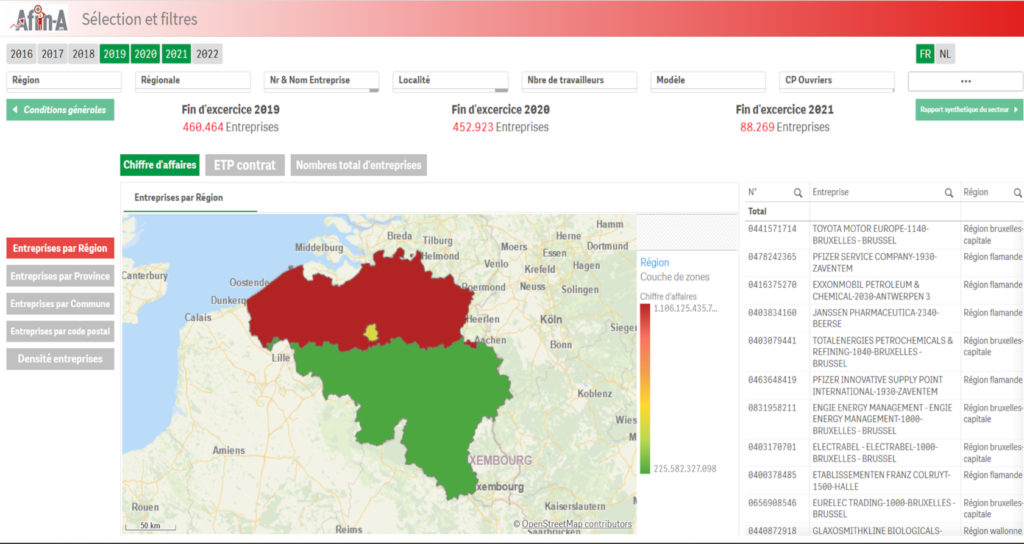Click company number 0831958211
The height and width of the screenshot is (544, 1024).
tap(773, 408)
